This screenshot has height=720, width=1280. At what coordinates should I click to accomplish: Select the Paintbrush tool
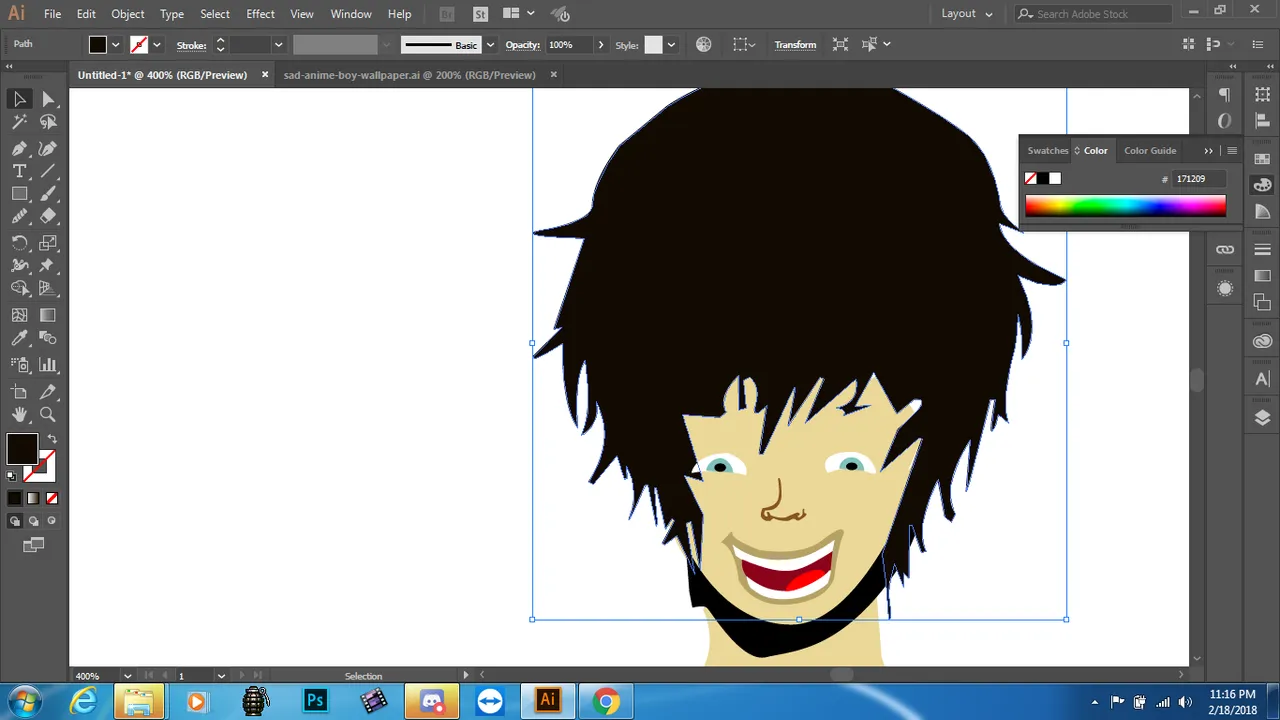click(48, 194)
